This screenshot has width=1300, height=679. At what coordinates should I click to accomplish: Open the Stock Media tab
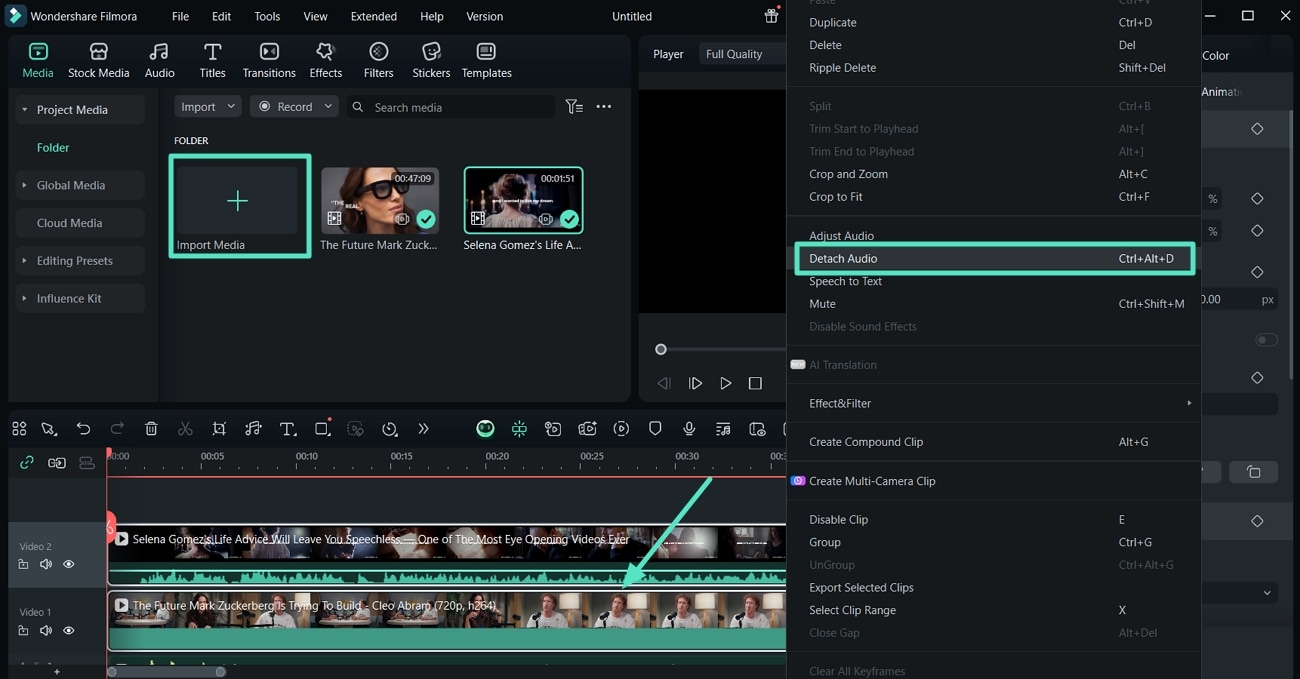pyautogui.click(x=98, y=61)
